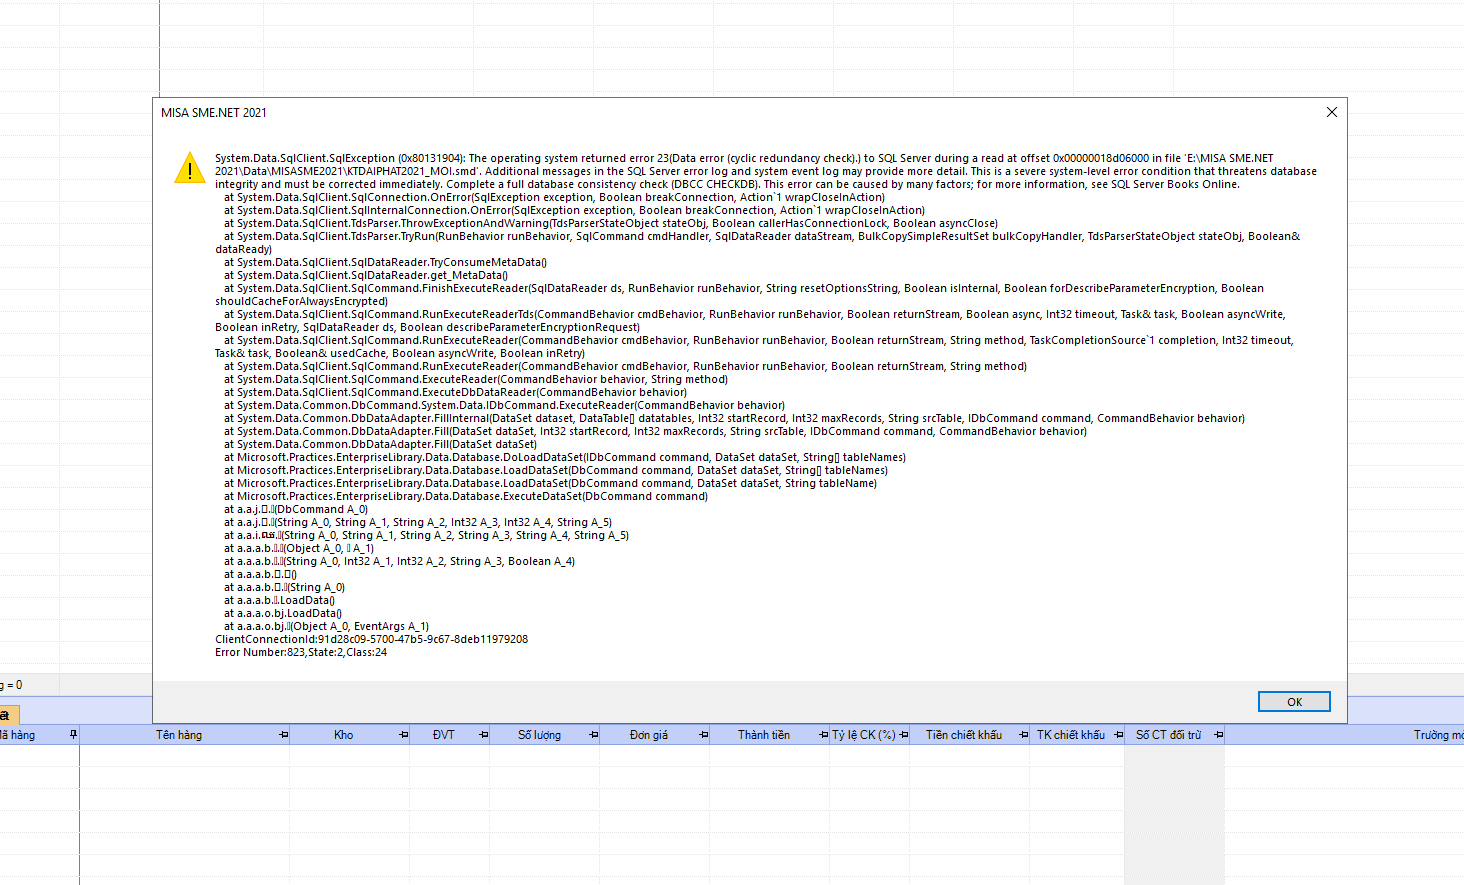
Task: Click the yellow warning triangle icon
Action: [x=189, y=168]
